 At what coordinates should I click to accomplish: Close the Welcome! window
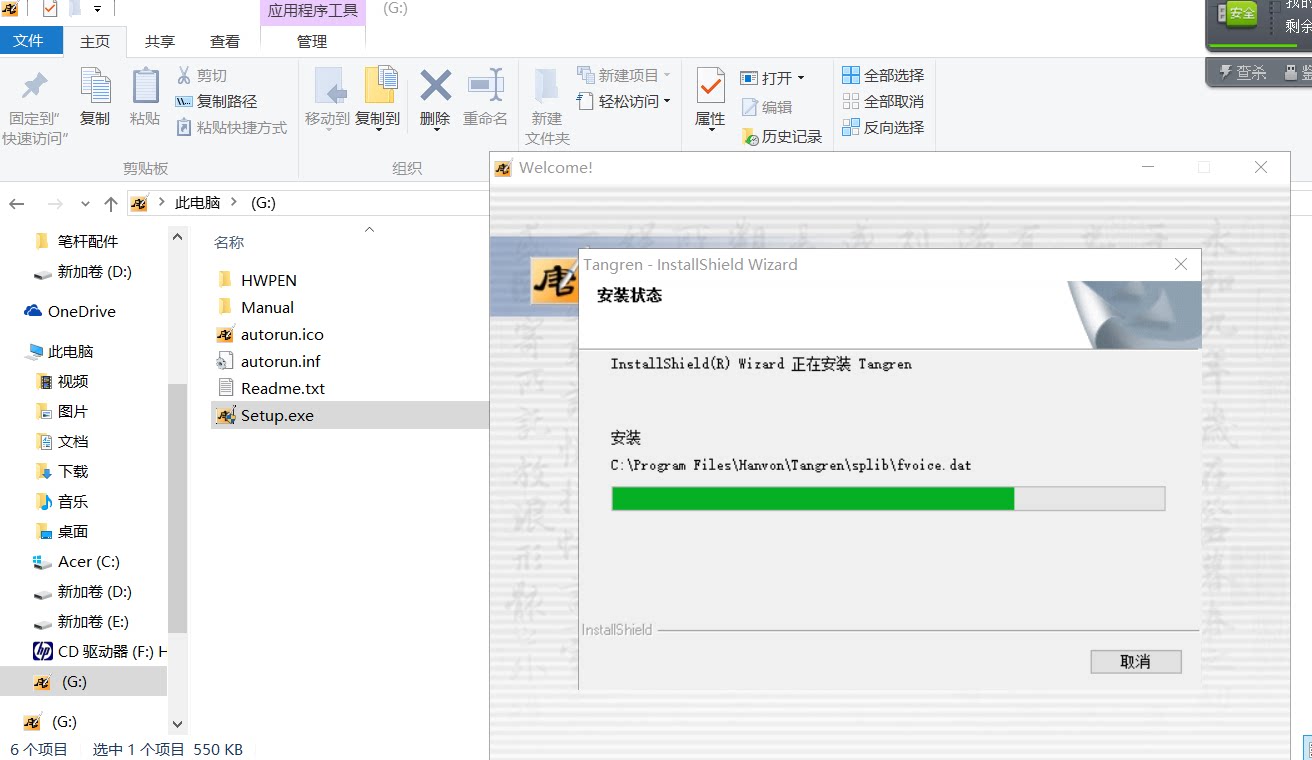click(1261, 167)
